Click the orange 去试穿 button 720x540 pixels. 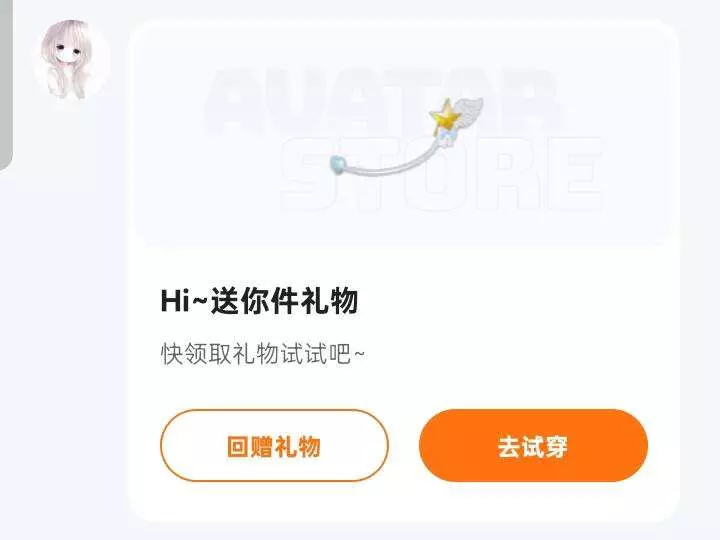pos(533,445)
